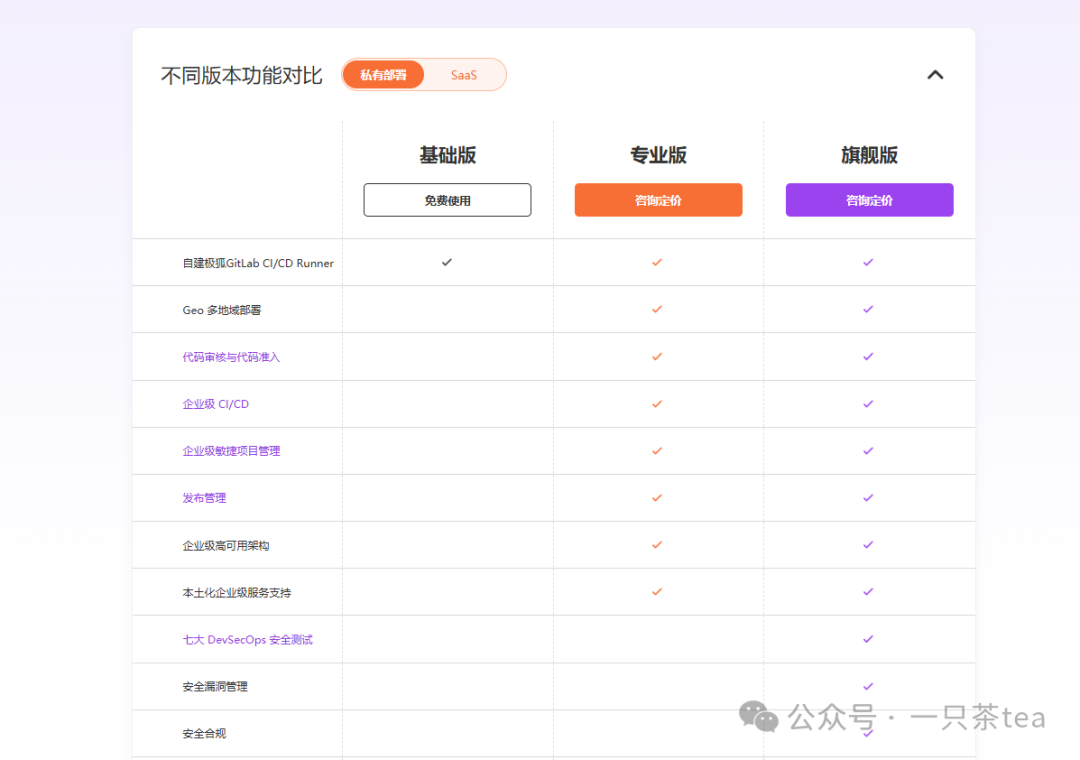
Task: Click the 免费使用 button under 基础版
Action: pos(447,200)
